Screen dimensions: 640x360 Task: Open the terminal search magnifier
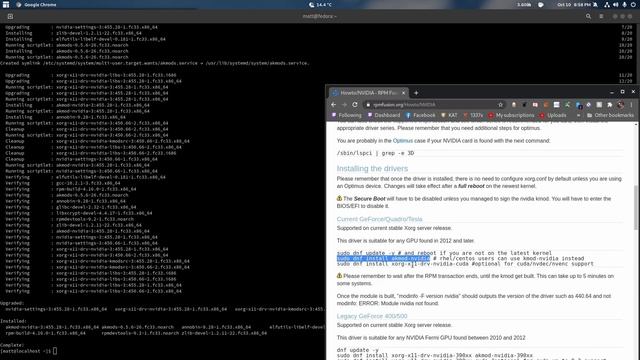click(588, 16)
